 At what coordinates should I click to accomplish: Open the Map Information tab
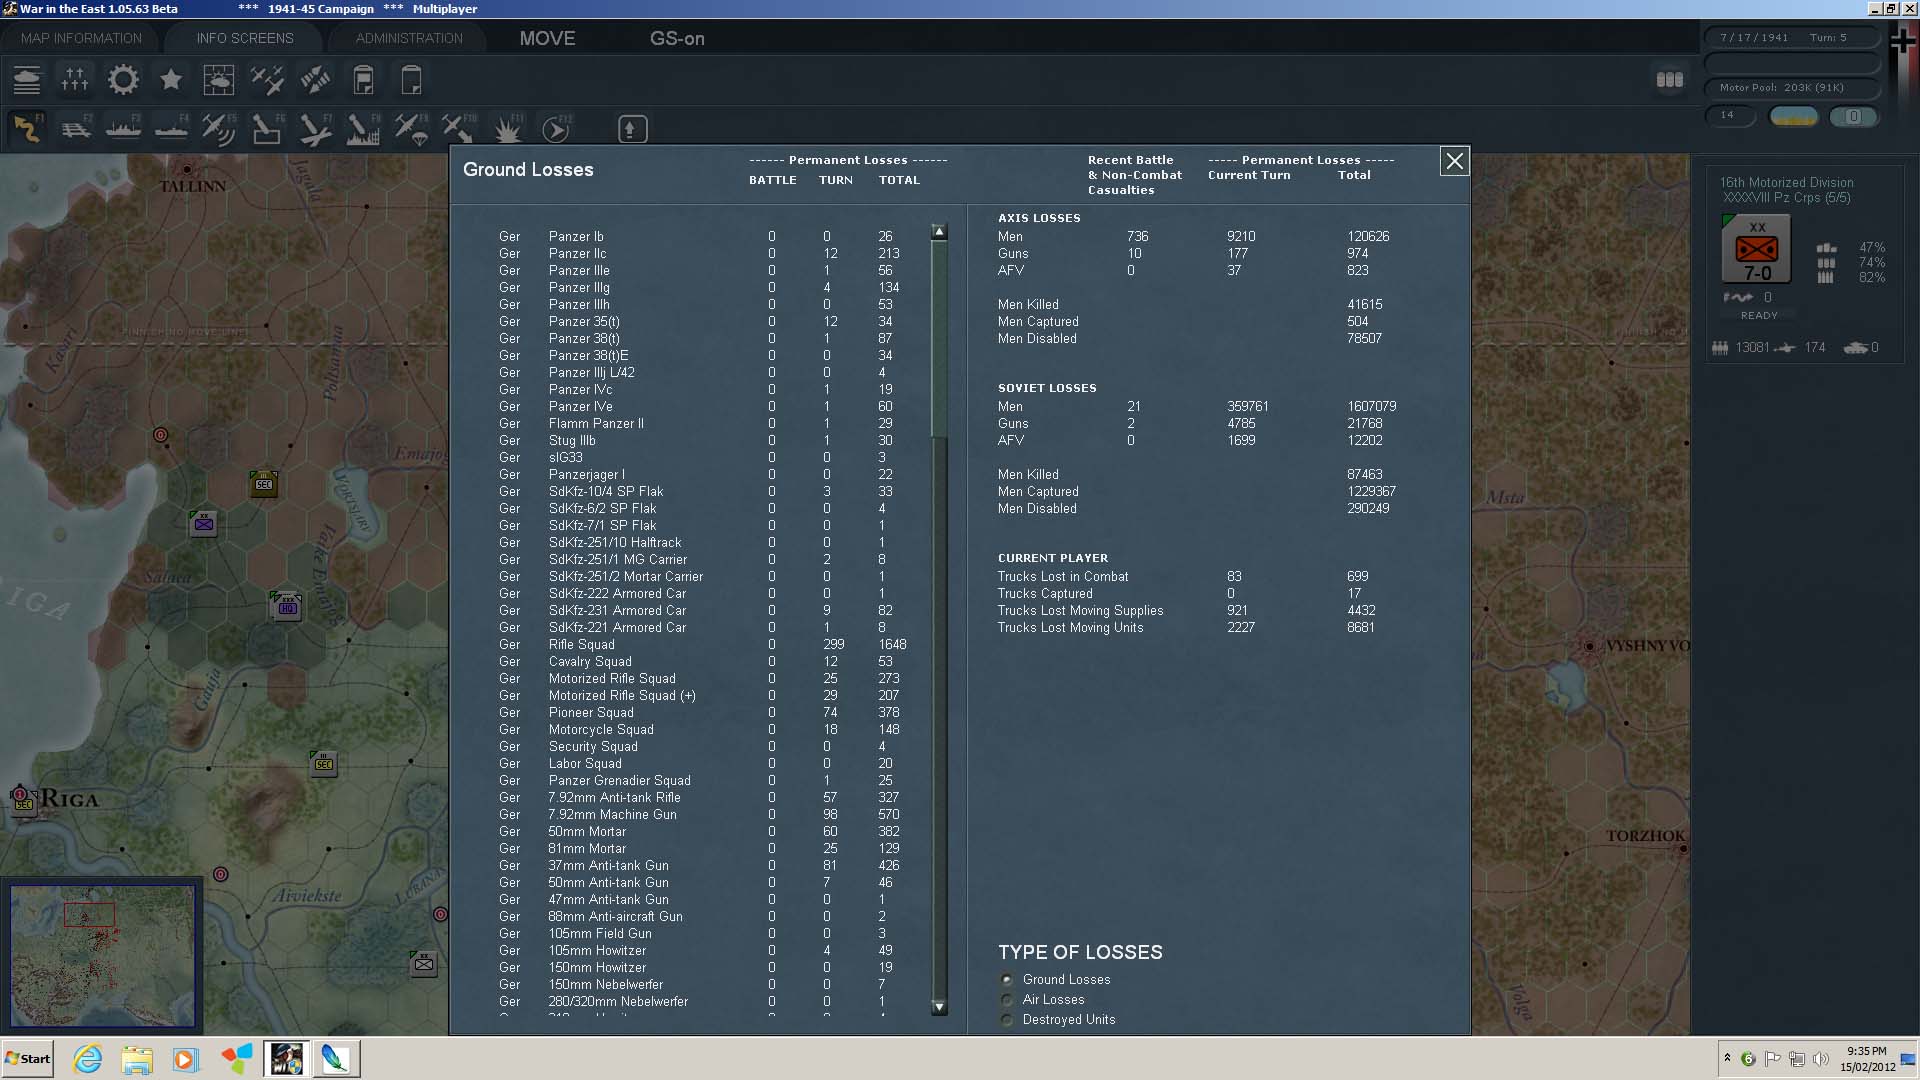coord(81,38)
